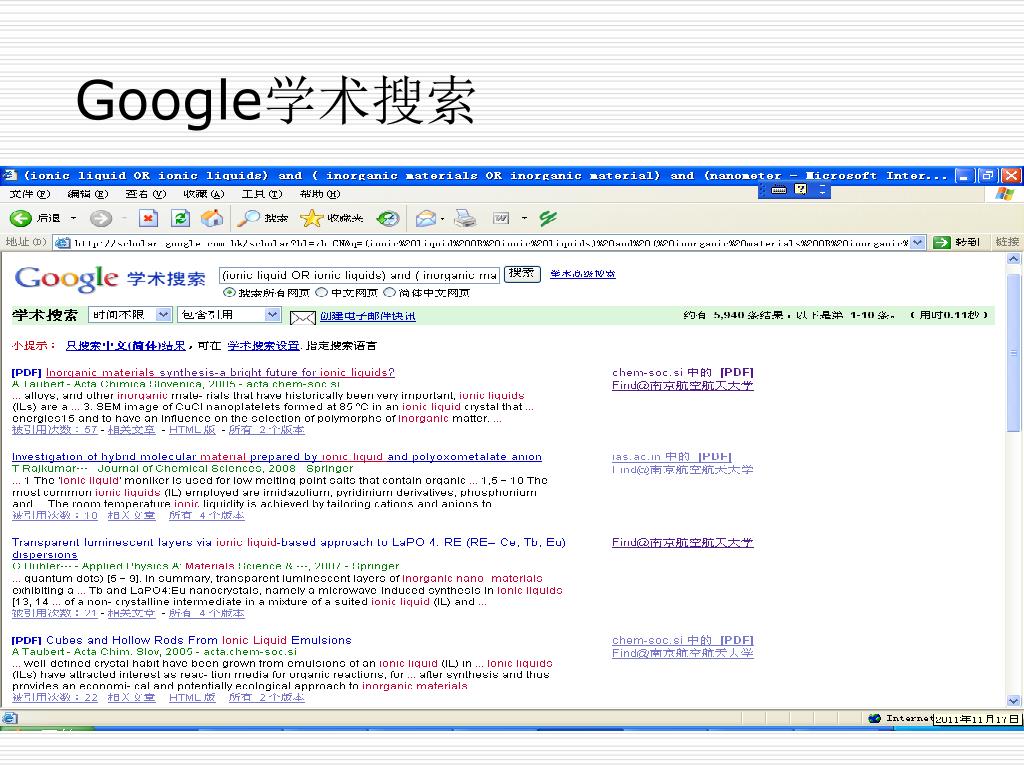
Task: Open the 帮助(H) menu
Action: [320, 194]
